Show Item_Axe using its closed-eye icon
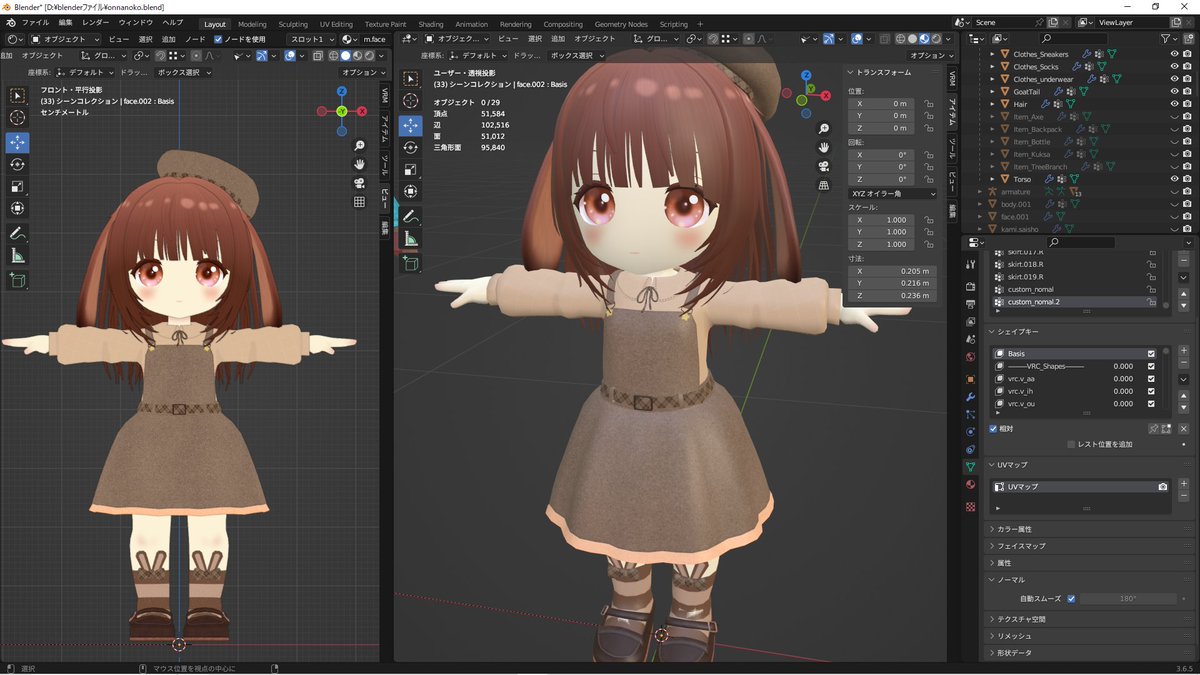Viewport: 1200px width, 675px height. pyautogui.click(x=1174, y=117)
